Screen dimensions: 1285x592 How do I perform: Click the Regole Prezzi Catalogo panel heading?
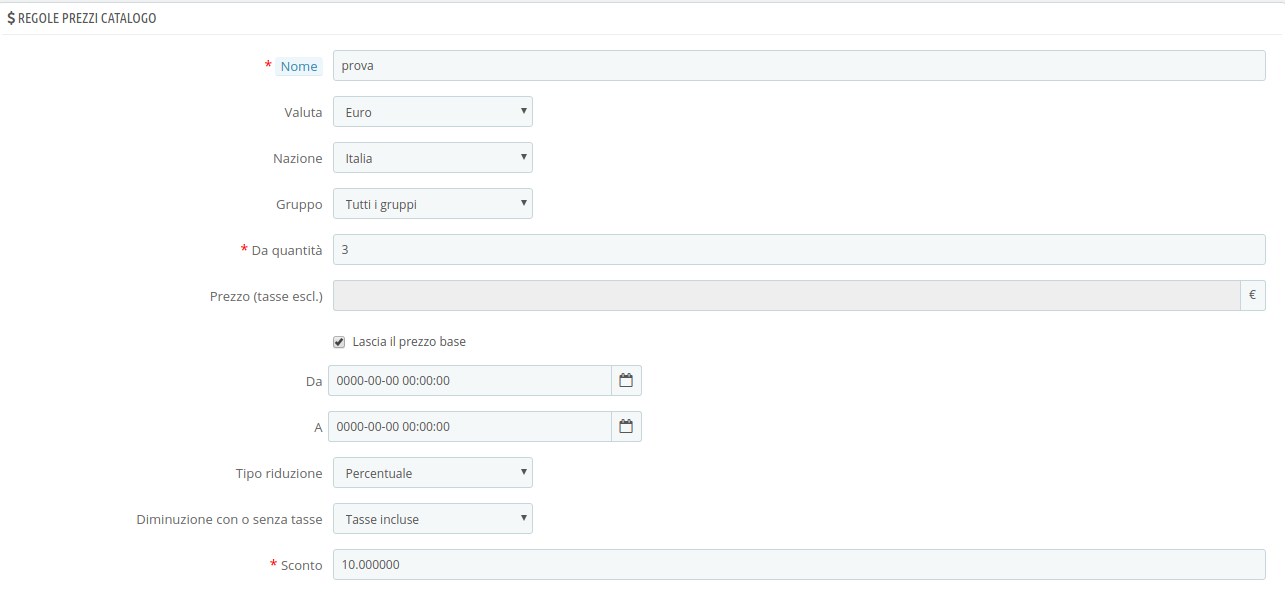87,18
